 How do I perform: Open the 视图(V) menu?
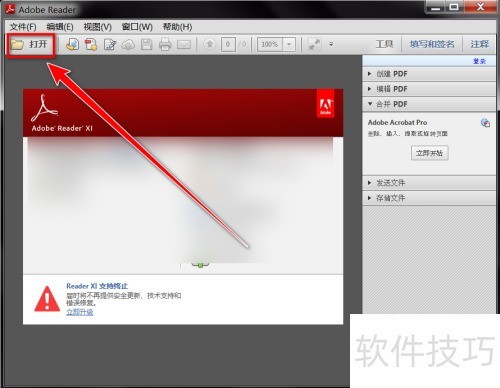click(x=97, y=27)
